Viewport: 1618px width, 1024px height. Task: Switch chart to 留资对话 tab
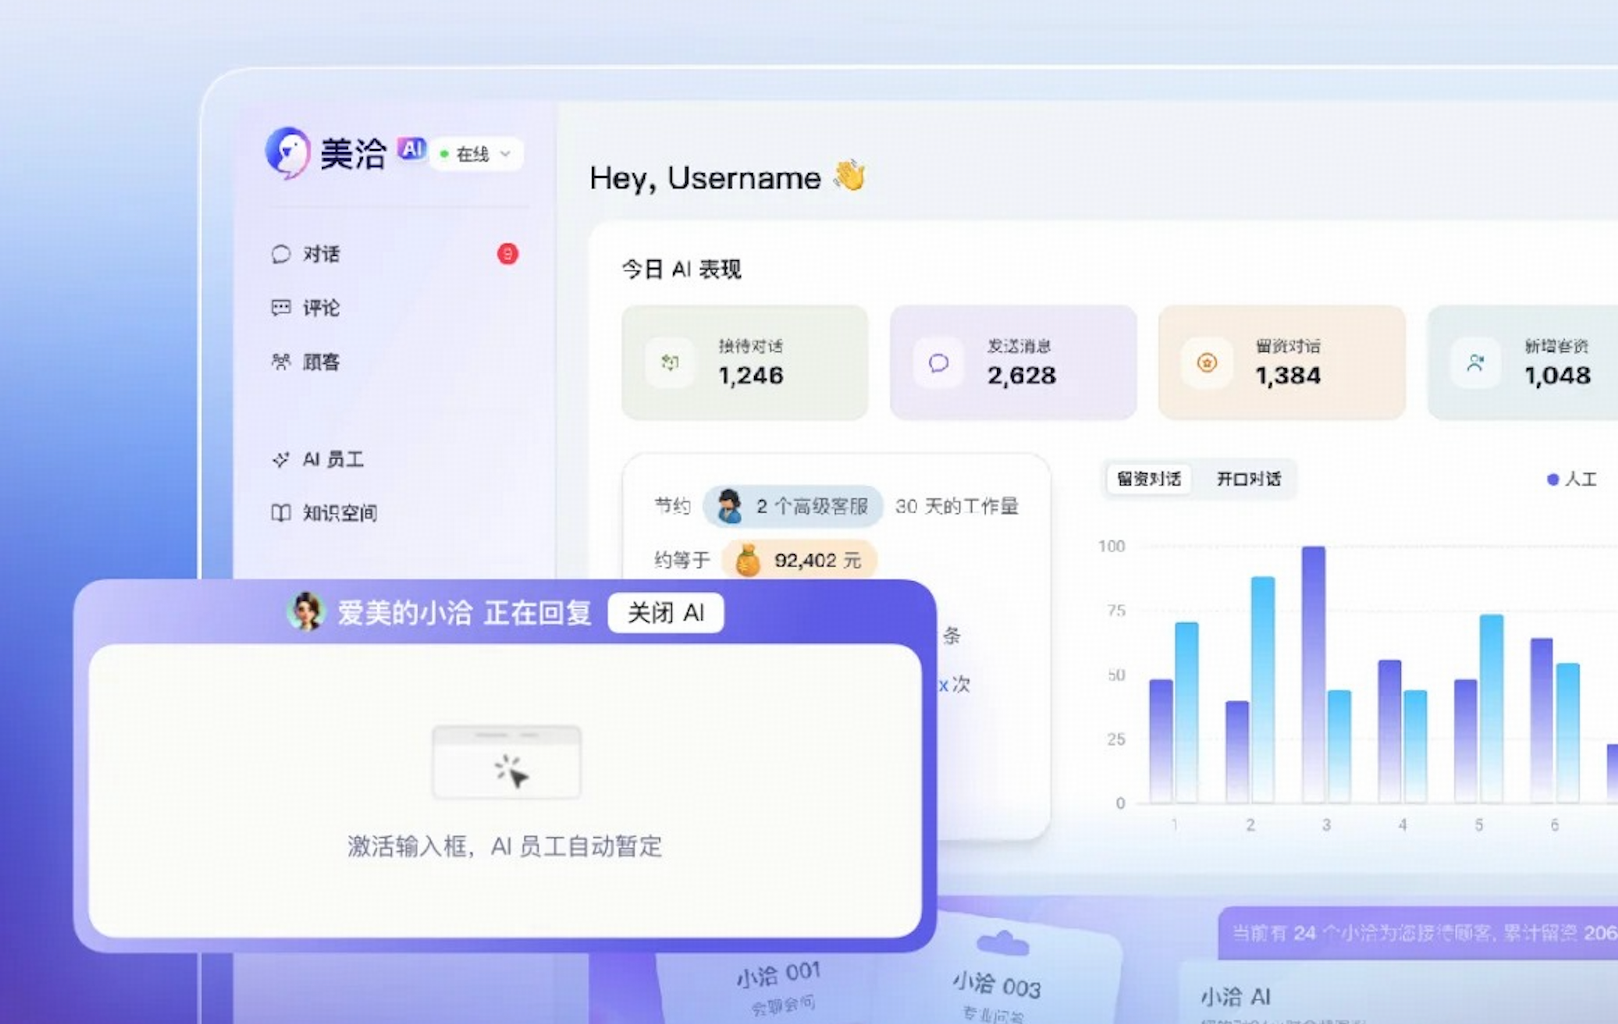click(1148, 479)
